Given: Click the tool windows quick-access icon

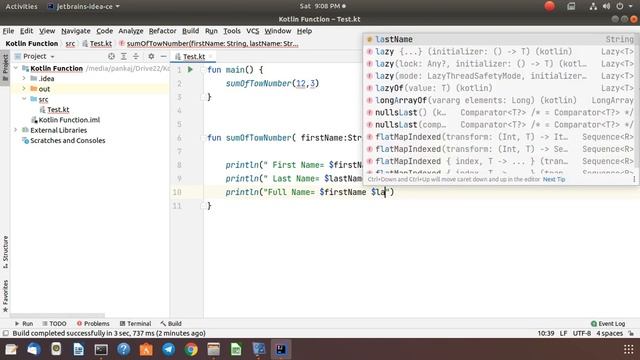Looking at the screenshot, I should (x=5, y=333).
